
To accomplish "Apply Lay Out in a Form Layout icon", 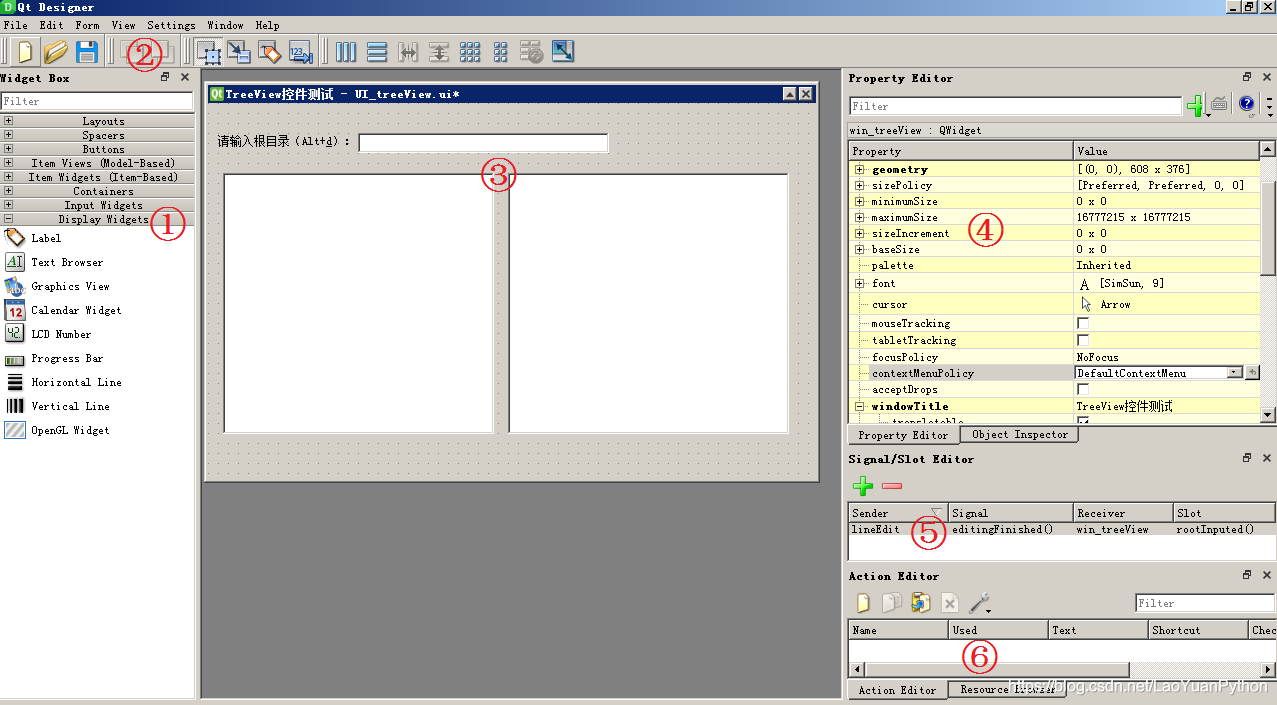I will [x=501, y=51].
